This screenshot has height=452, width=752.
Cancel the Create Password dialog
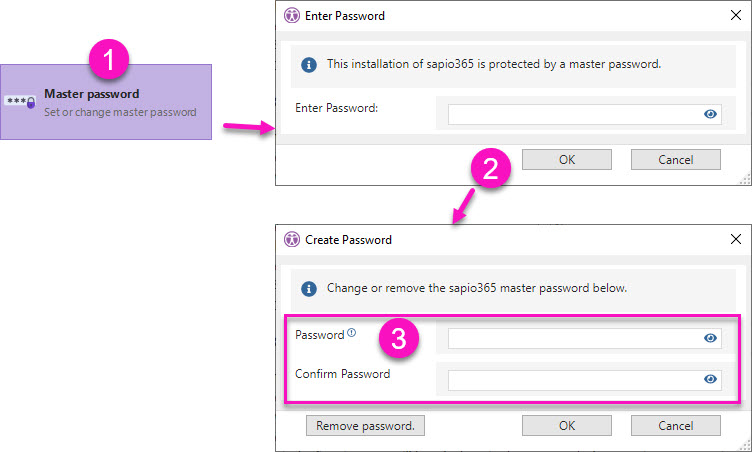(x=675, y=426)
